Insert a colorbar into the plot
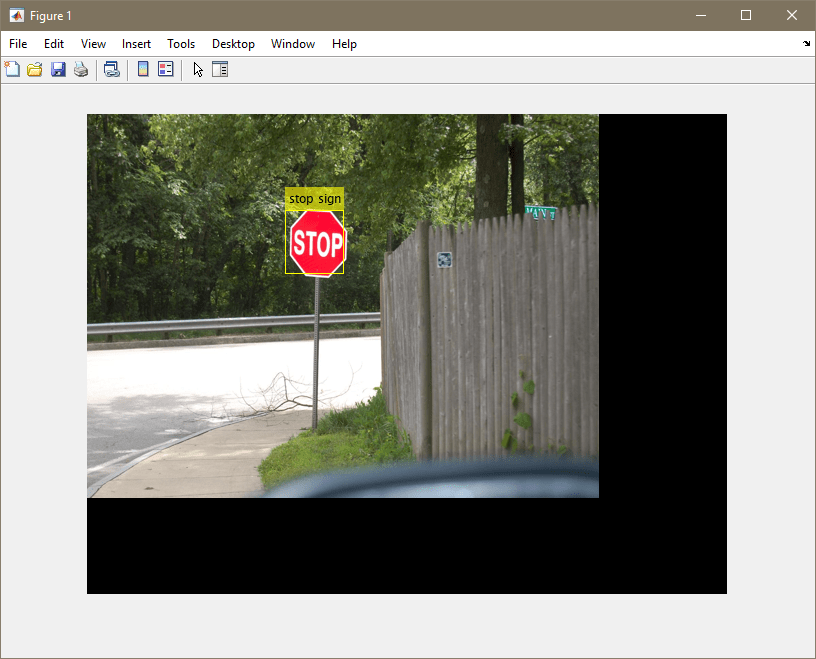 pos(142,69)
